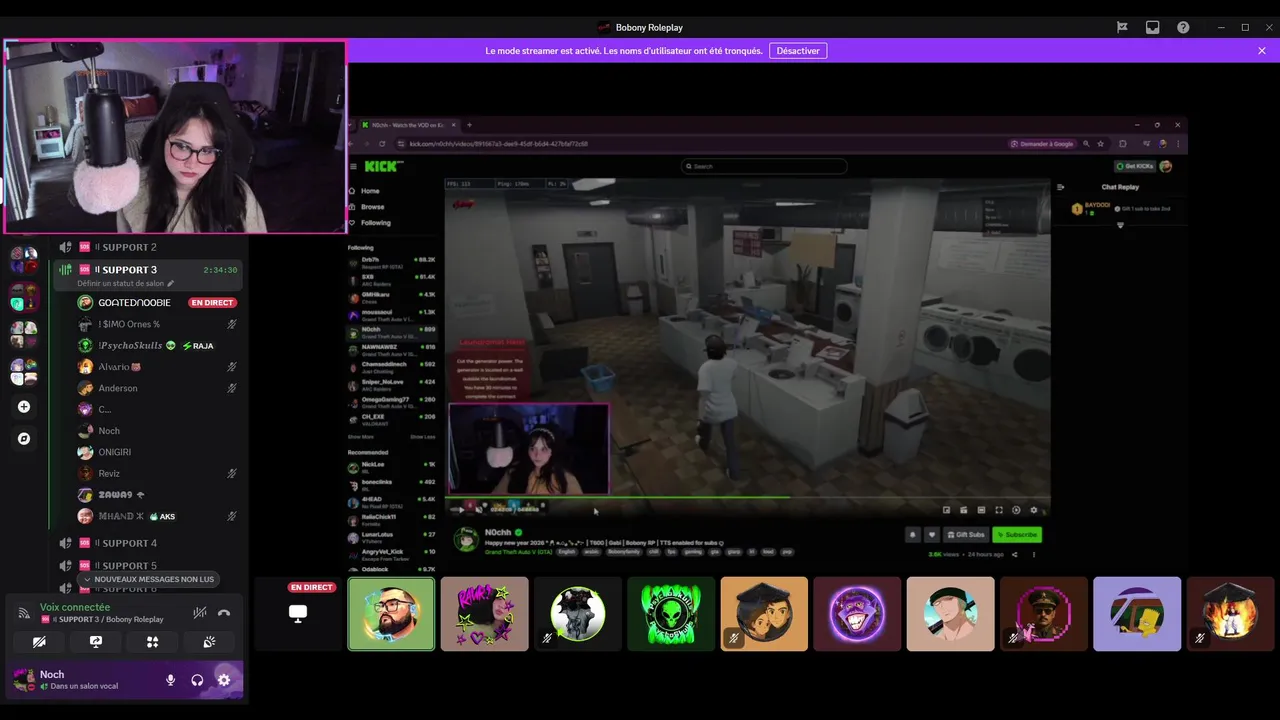The width and height of the screenshot is (1280, 720).
Task: Select the military officer avatar tile
Action: pos(1043,614)
